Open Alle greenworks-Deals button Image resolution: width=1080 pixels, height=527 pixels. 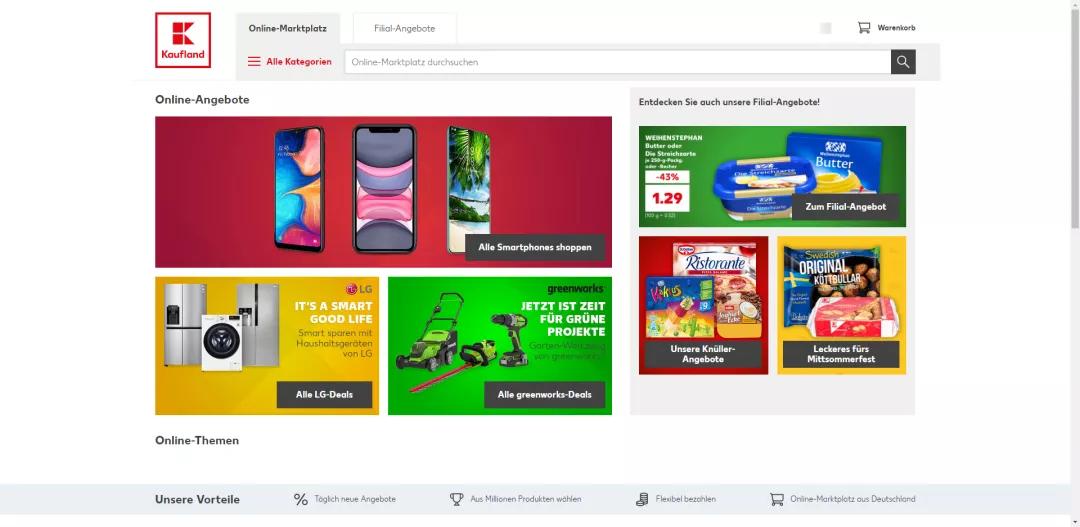(x=545, y=395)
